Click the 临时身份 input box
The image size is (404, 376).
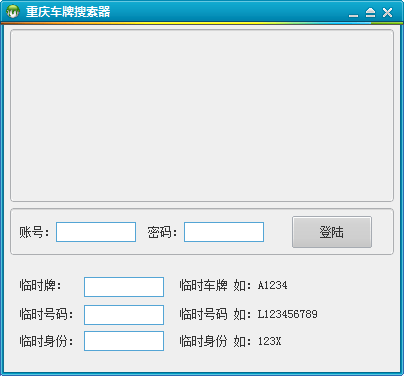(x=124, y=341)
